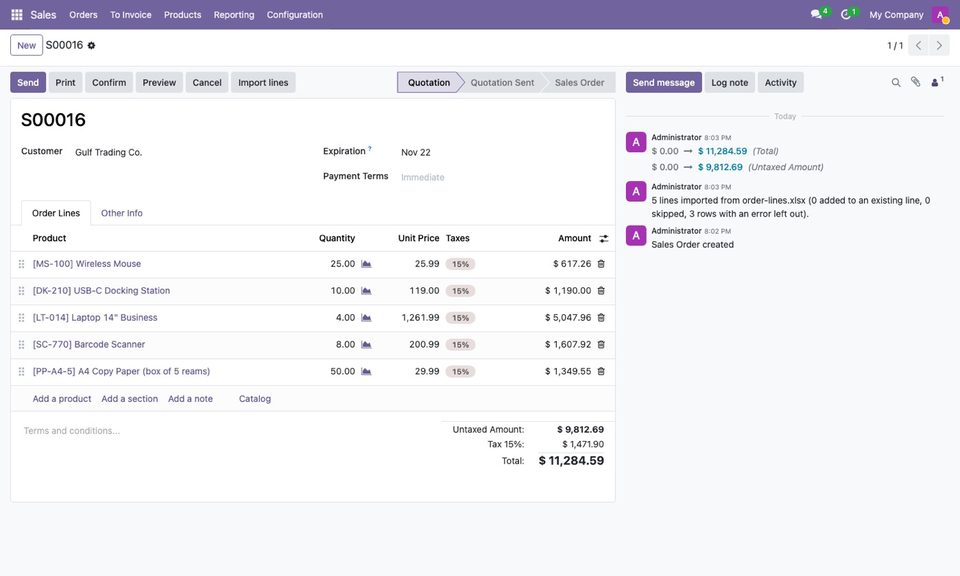The height and width of the screenshot is (576, 960).
Task: Switch to the Other Info tab
Action: 122,213
